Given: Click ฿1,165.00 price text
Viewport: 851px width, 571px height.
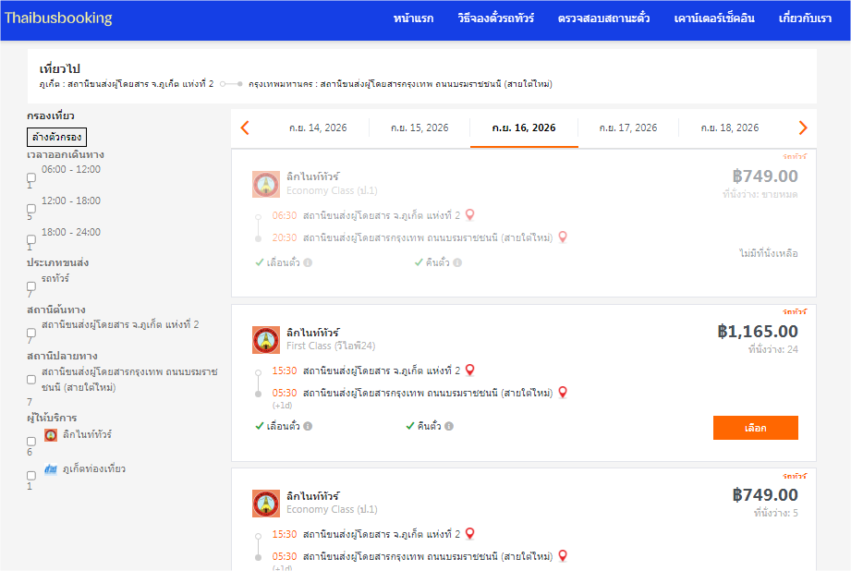Looking at the screenshot, I should [758, 331].
